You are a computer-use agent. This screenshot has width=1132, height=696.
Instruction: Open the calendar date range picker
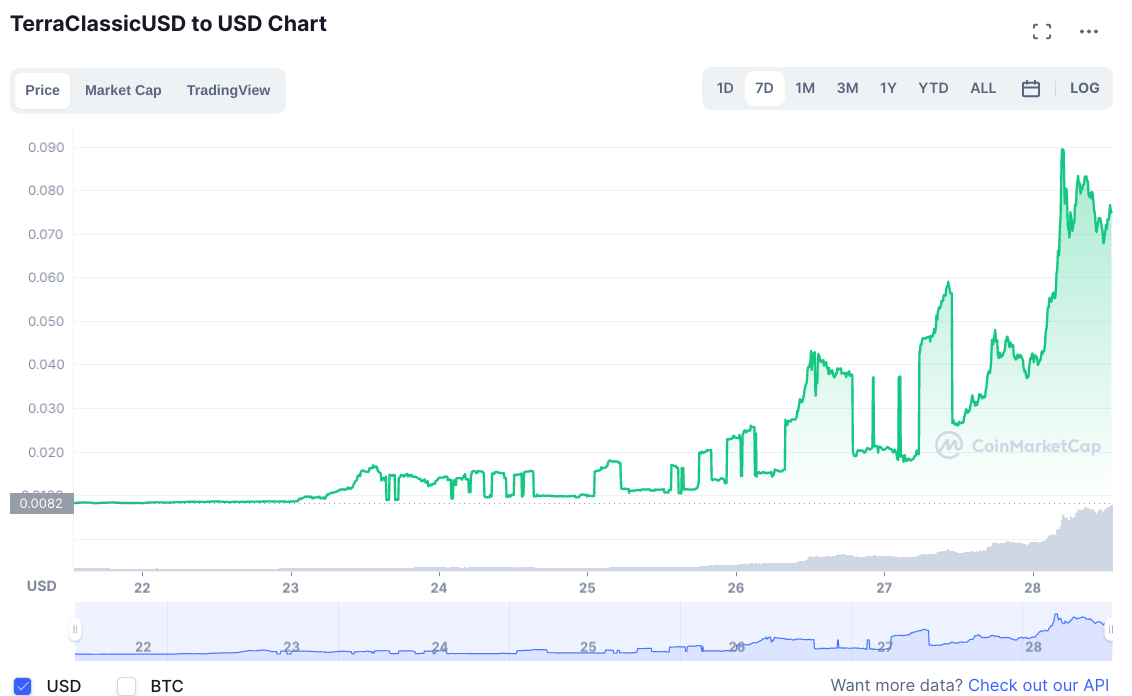[x=1031, y=89]
